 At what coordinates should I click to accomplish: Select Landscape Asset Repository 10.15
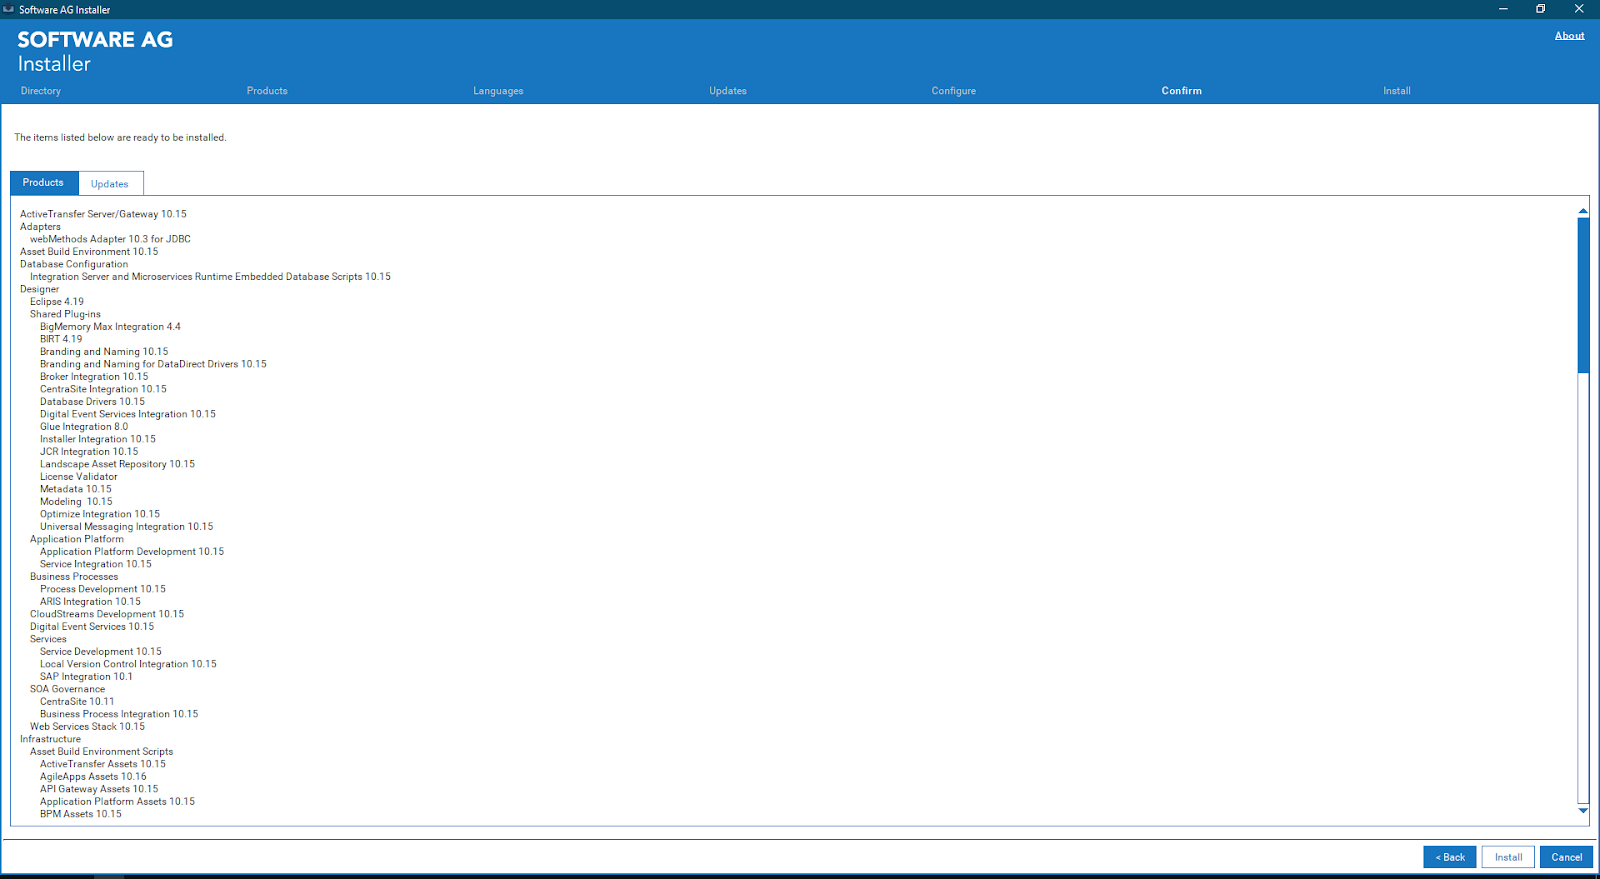click(117, 464)
